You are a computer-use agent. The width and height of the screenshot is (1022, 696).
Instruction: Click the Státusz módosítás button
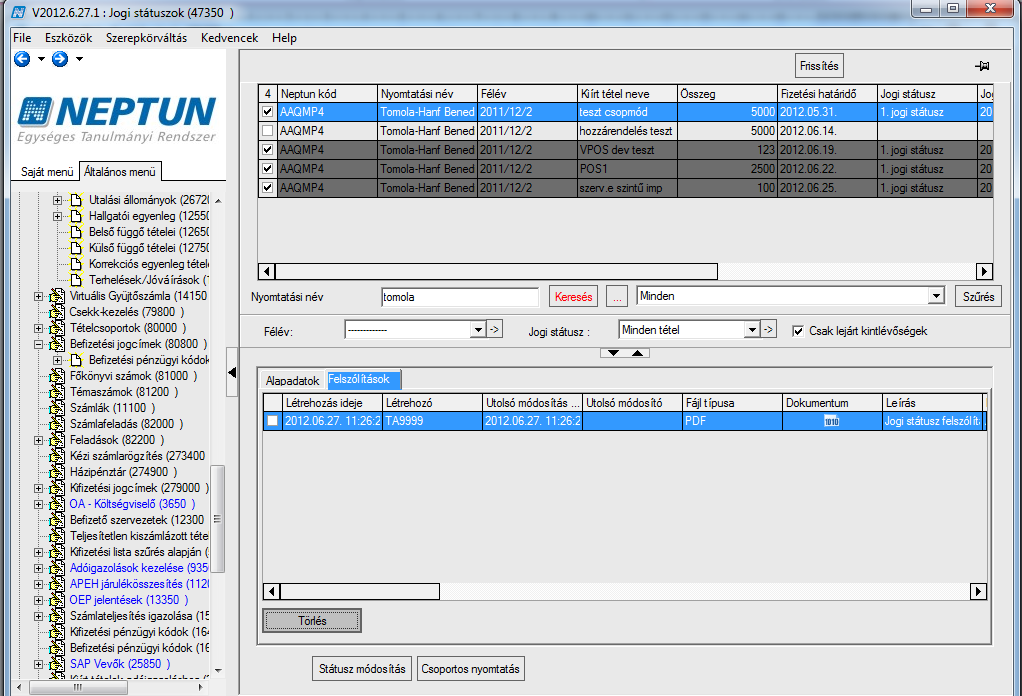(x=362, y=669)
